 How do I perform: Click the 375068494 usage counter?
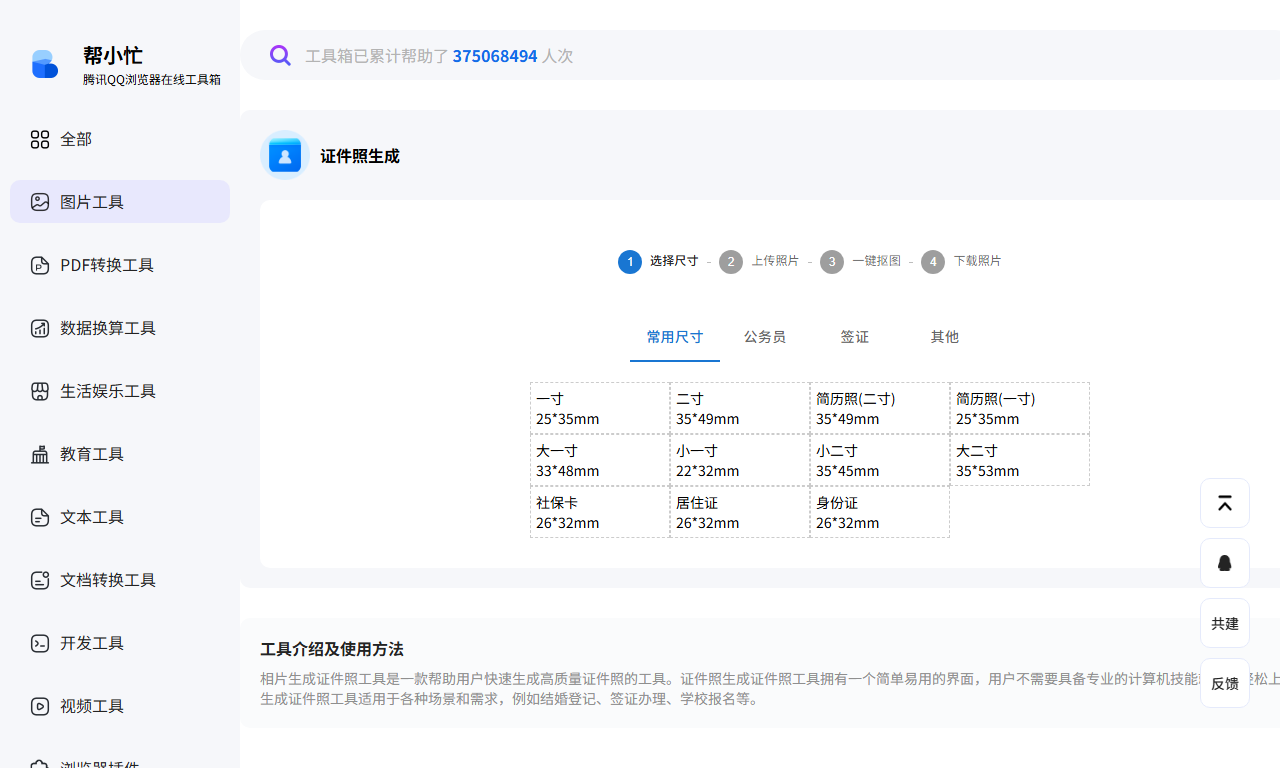click(x=495, y=56)
